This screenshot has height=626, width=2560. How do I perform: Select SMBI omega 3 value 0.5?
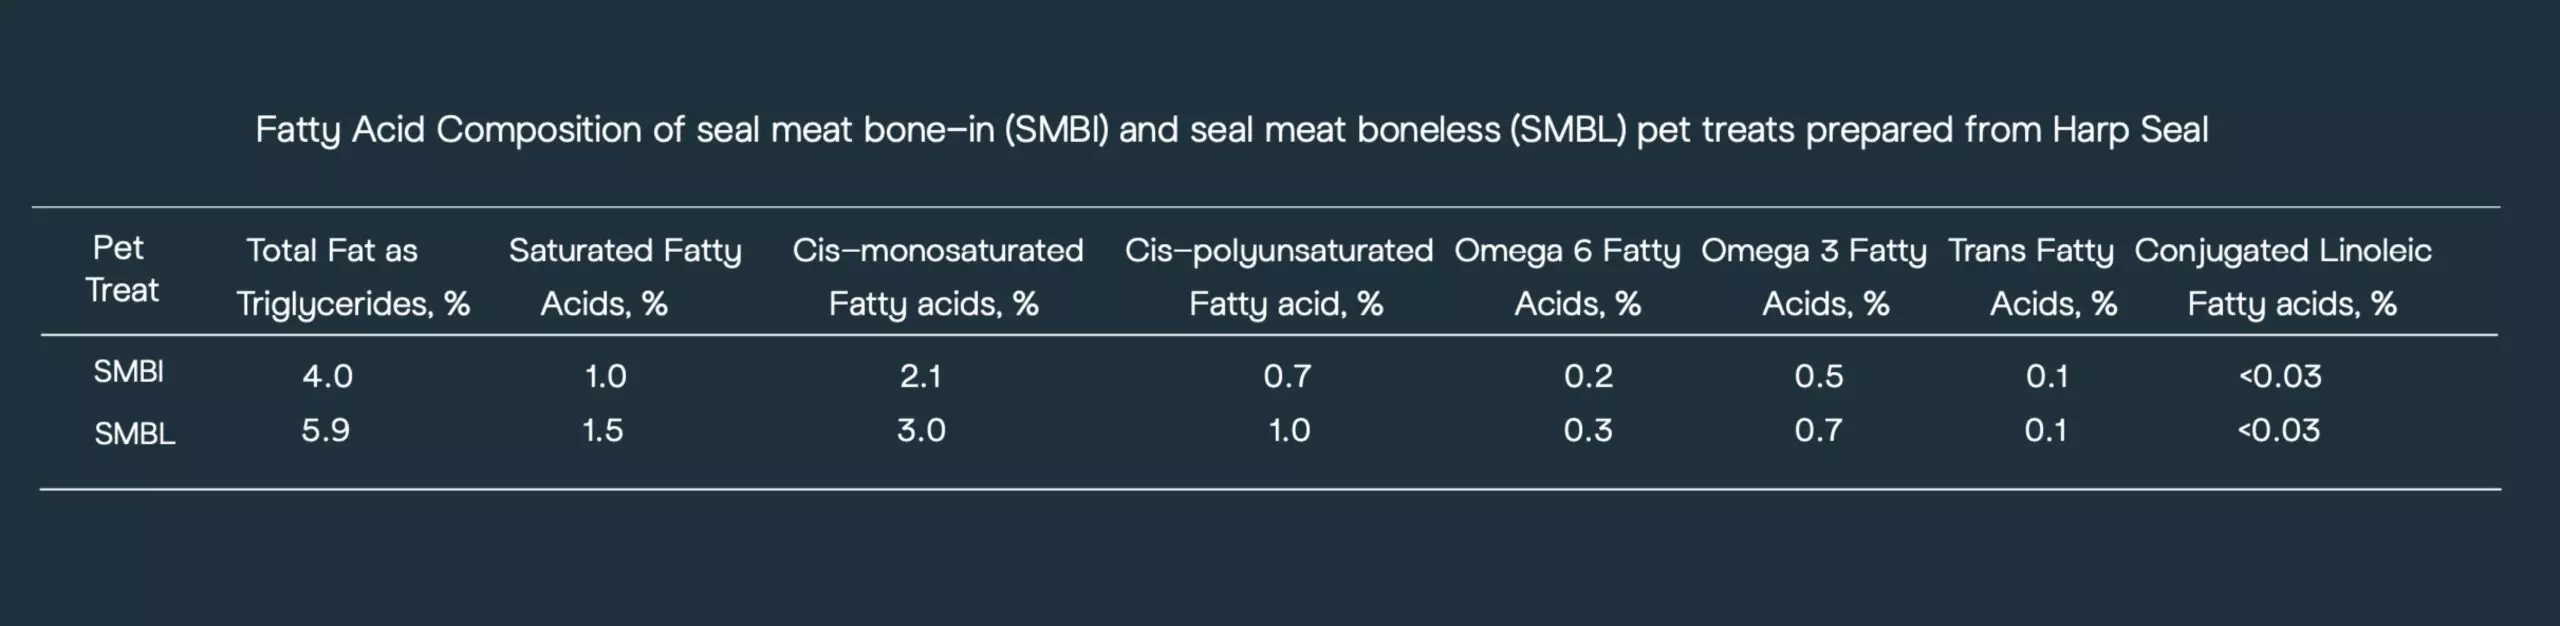click(x=1818, y=377)
